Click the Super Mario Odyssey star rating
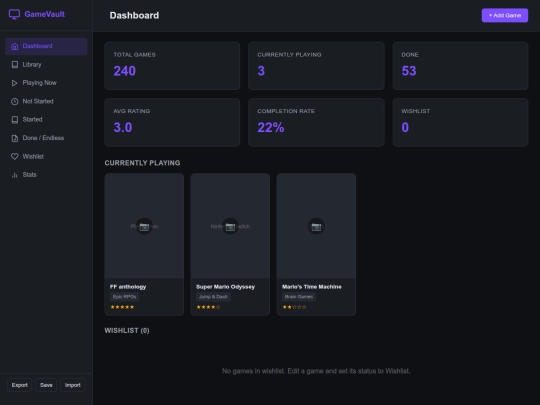 (208, 307)
